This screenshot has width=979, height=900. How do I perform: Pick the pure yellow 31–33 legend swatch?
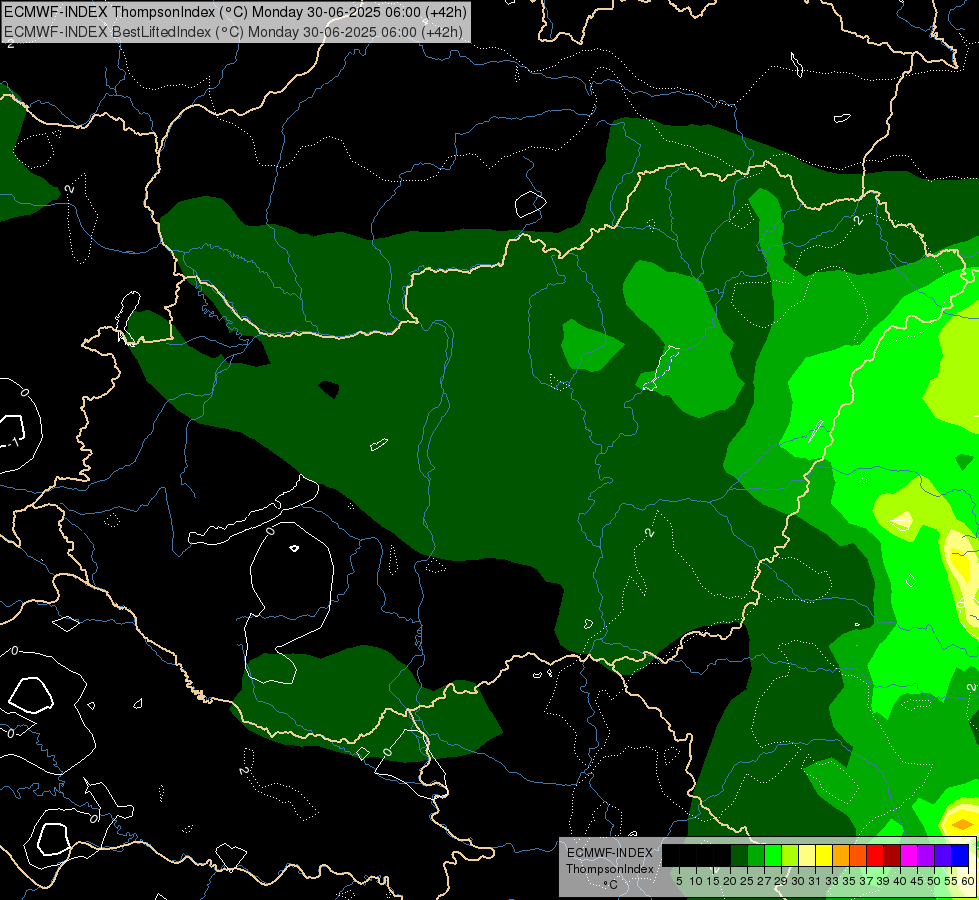(x=824, y=855)
